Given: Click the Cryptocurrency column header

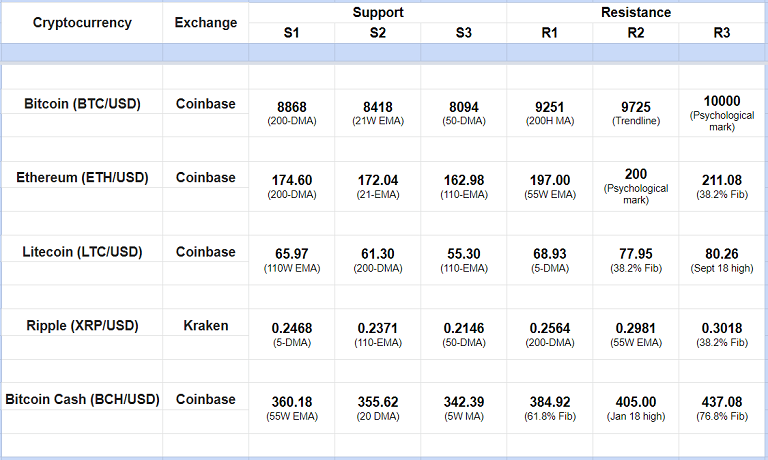Looking at the screenshot, I should click(x=82, y=23).
